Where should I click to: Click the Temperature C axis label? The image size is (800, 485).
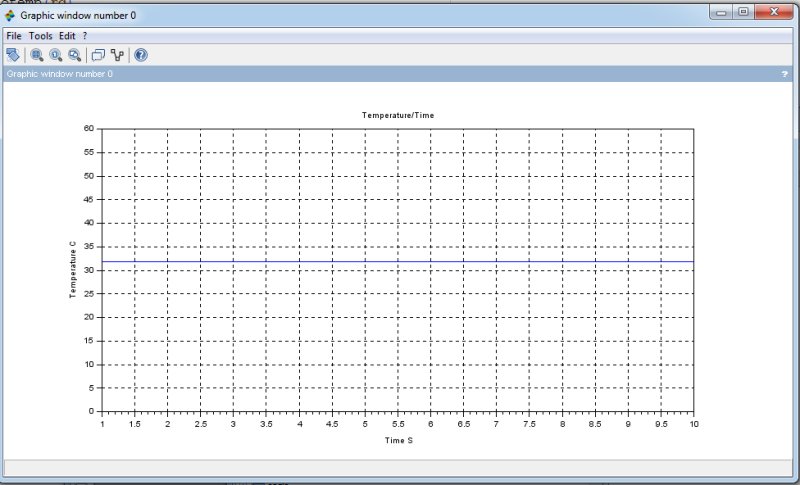coord(72,270)
